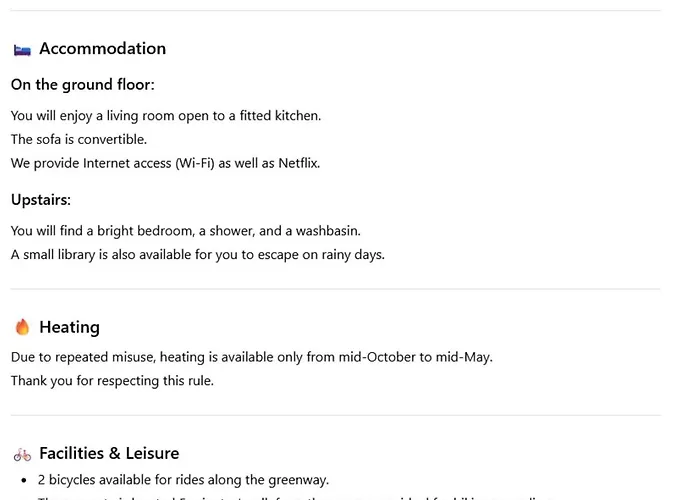The height and width of the screenshot is (500, 700).
Task: Click the 'On the ground floor:' subheading
Action: pos(83,85)
